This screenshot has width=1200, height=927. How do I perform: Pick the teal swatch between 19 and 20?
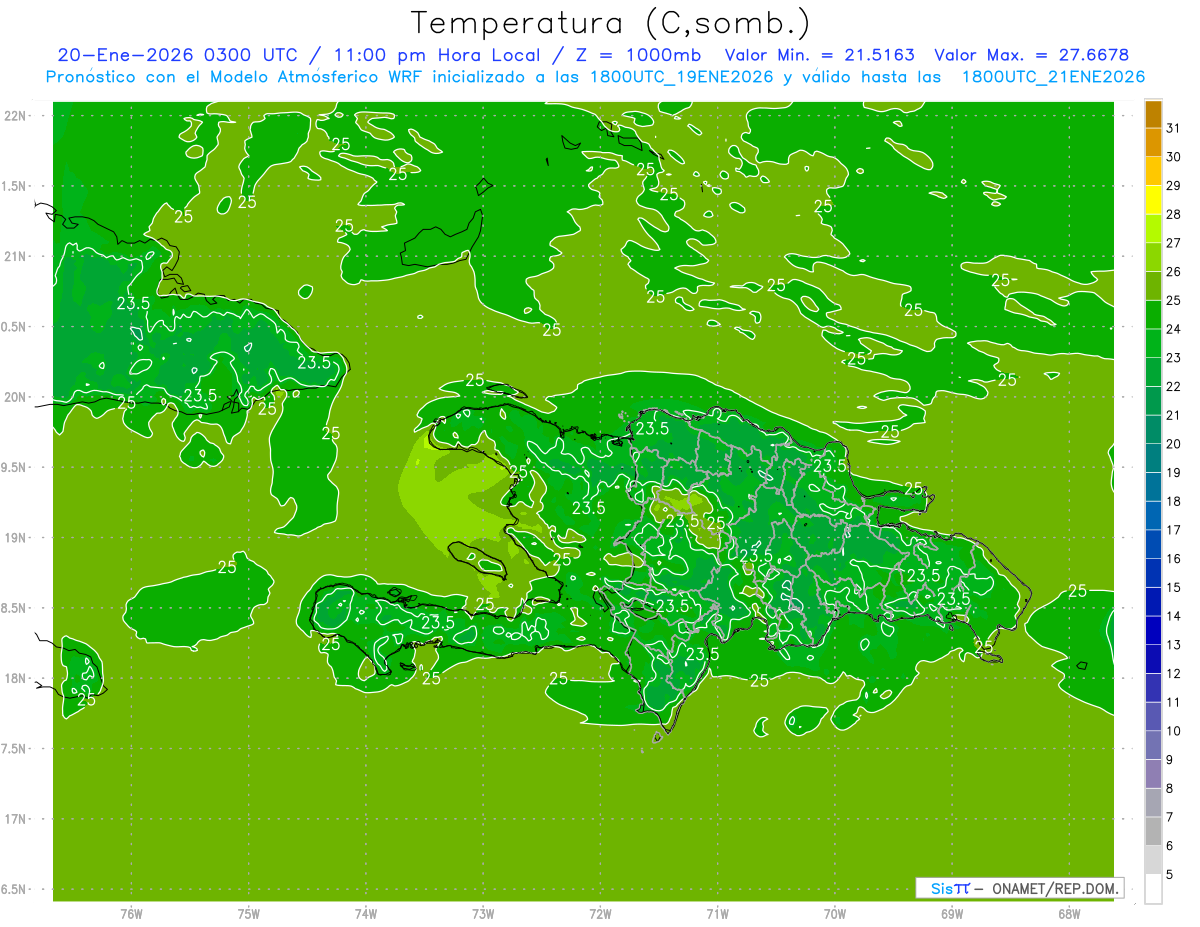point(1153,458)
